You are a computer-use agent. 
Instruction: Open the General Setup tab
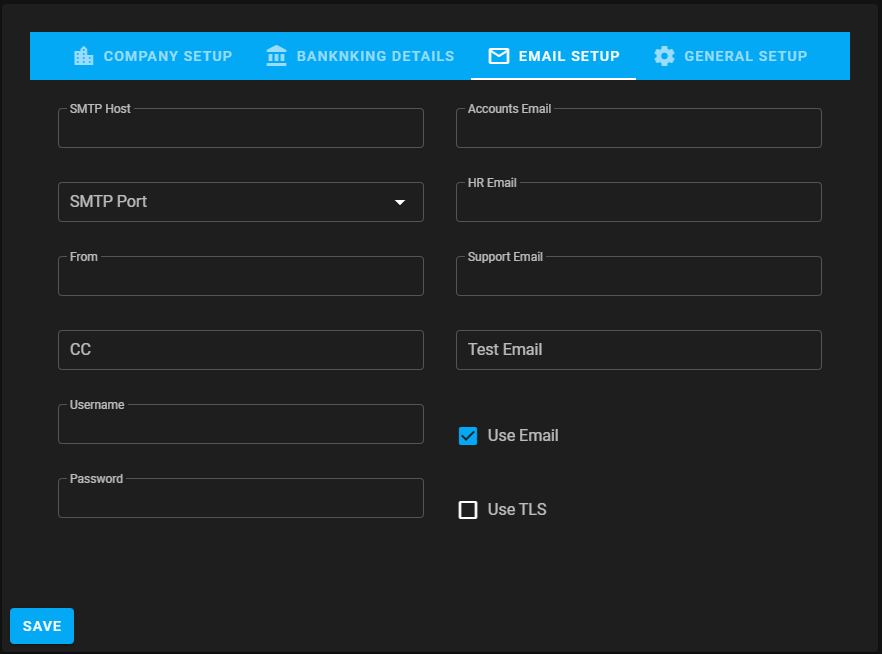(x=731, y=56)
